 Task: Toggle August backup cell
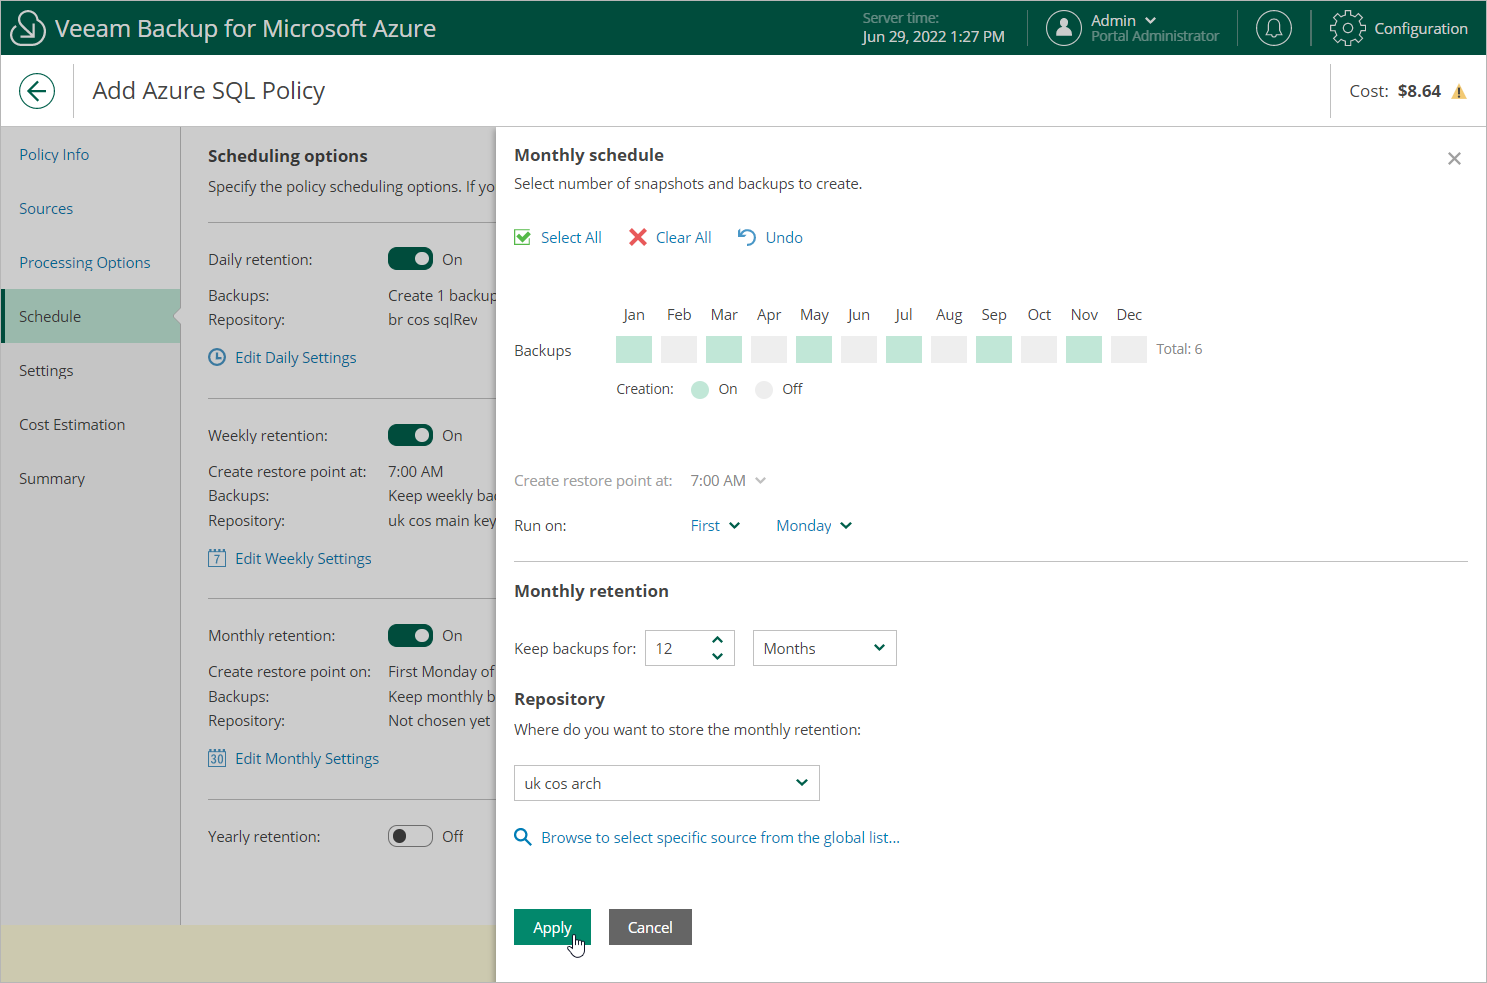[x=949, y=349]
